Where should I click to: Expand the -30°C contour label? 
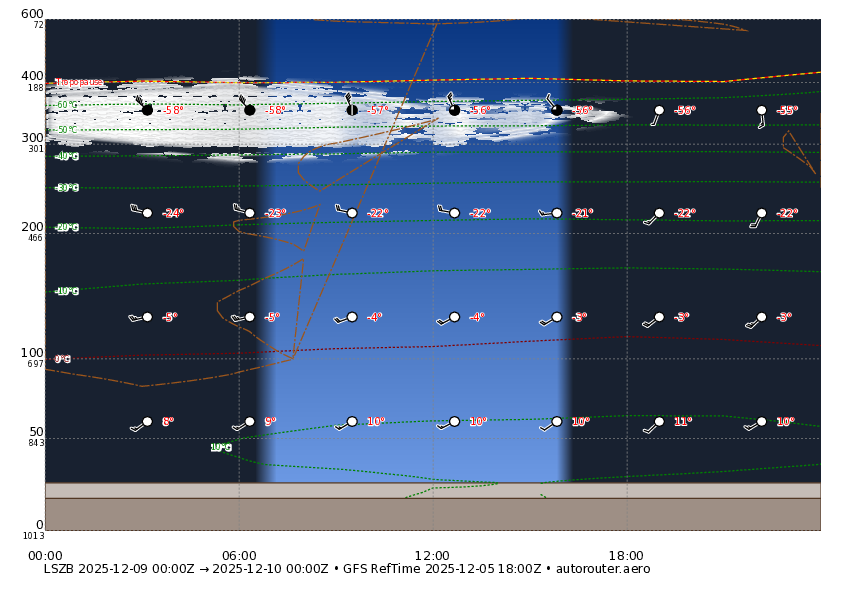(66, 189)
